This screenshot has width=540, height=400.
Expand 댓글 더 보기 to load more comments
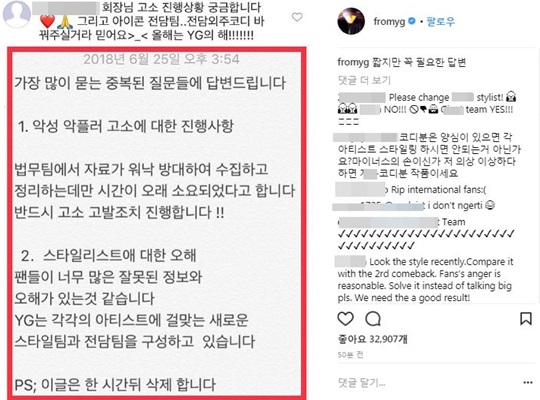click(364, 80)
